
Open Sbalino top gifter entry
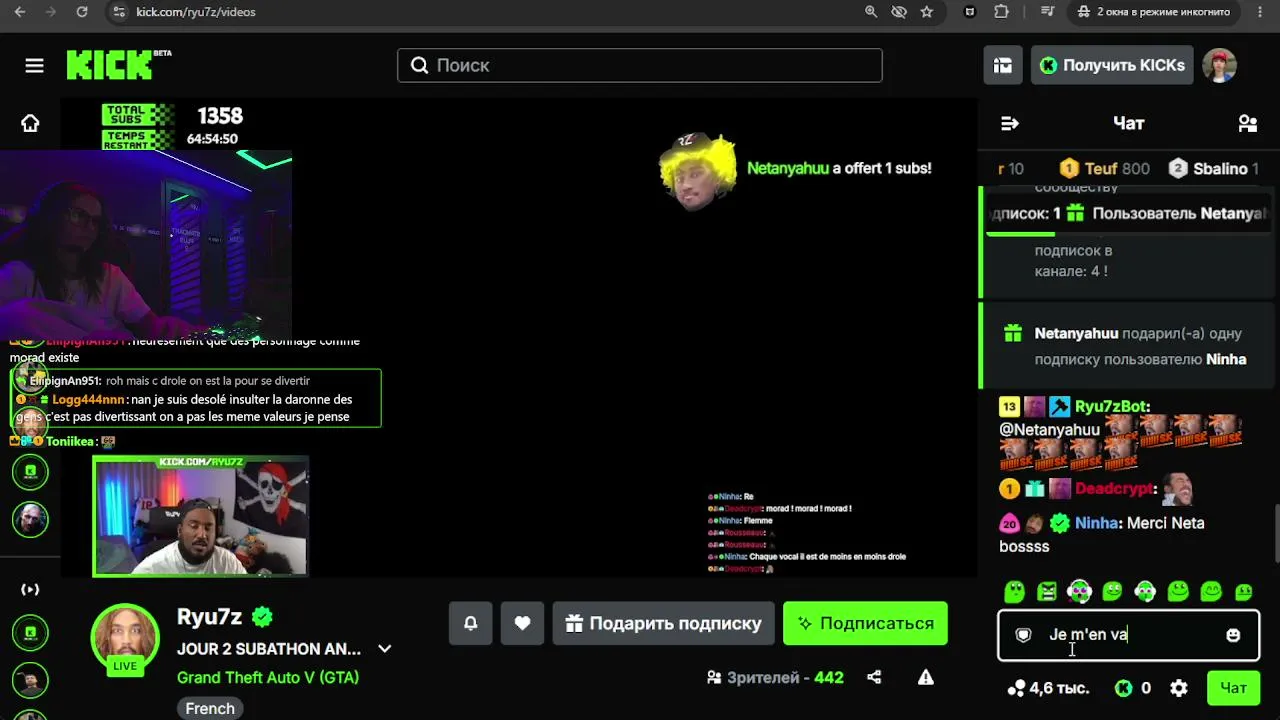(1213, 169)
